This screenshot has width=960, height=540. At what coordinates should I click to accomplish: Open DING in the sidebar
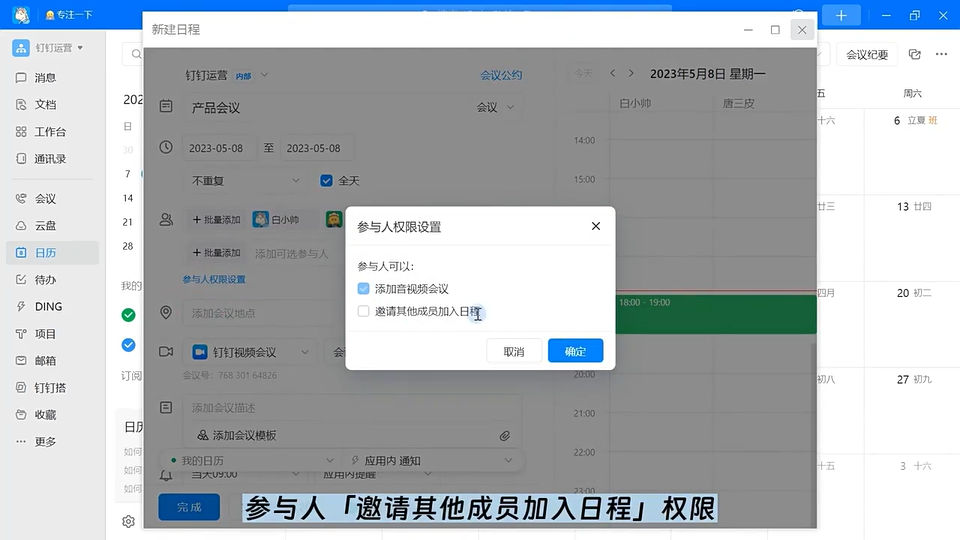[x=48, y=307]
